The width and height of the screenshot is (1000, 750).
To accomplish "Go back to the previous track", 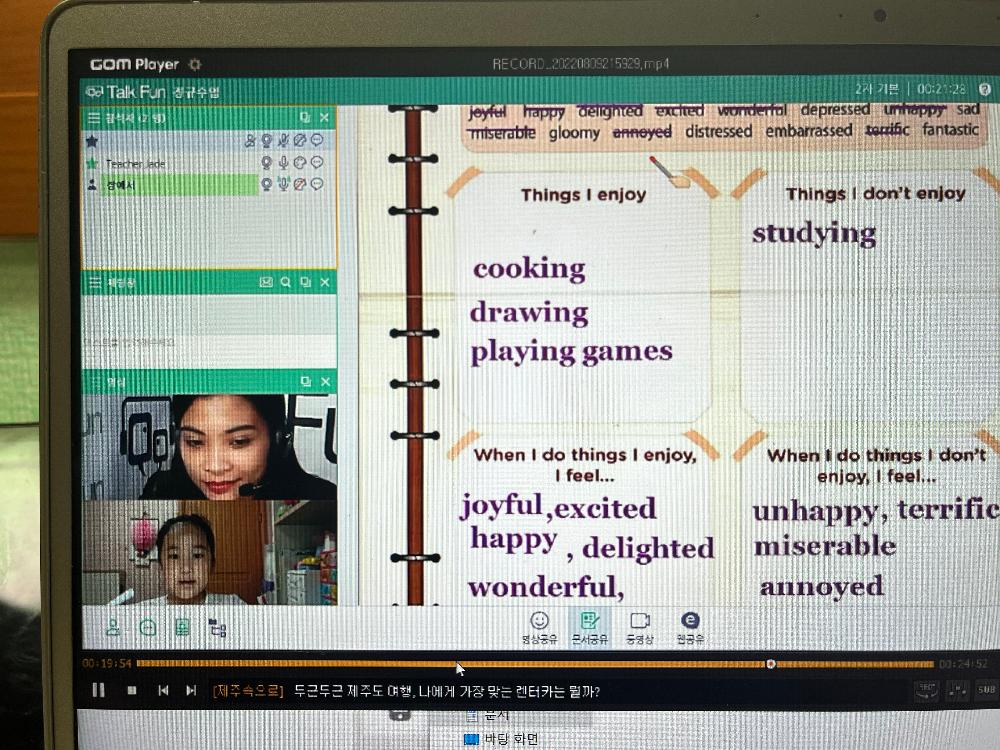I will coord(163,690).
